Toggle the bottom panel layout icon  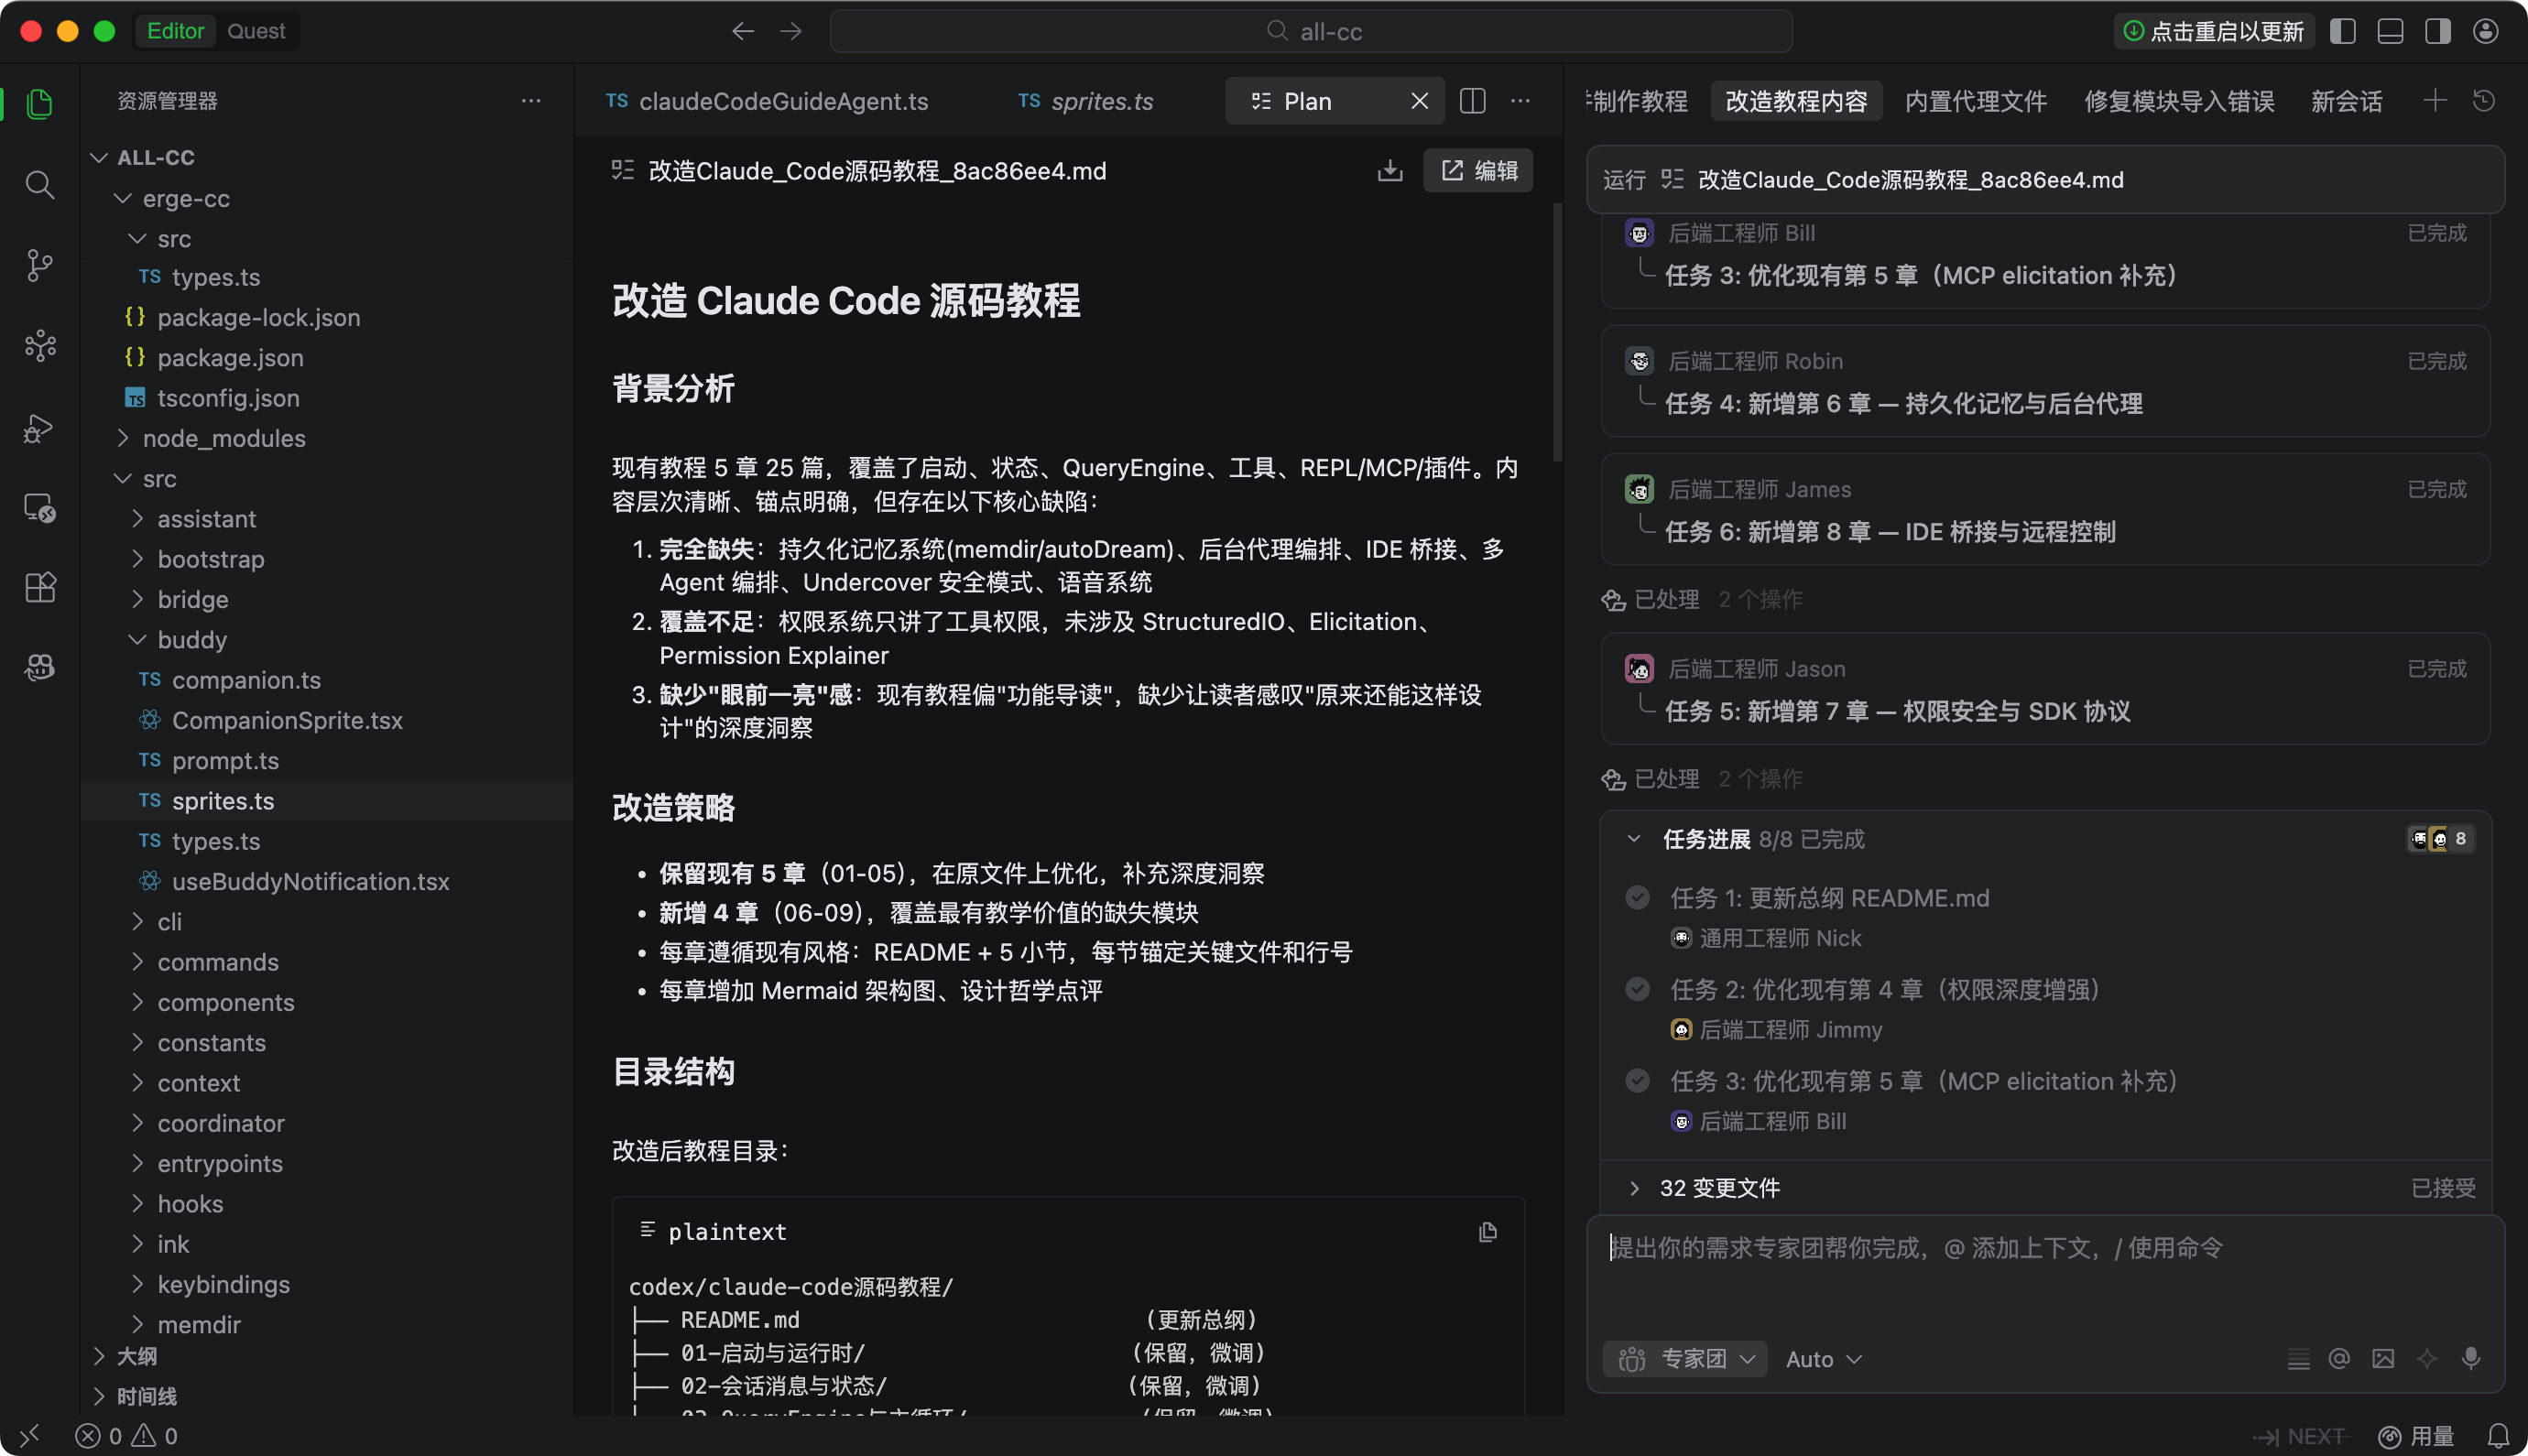tap(2390, 31)
